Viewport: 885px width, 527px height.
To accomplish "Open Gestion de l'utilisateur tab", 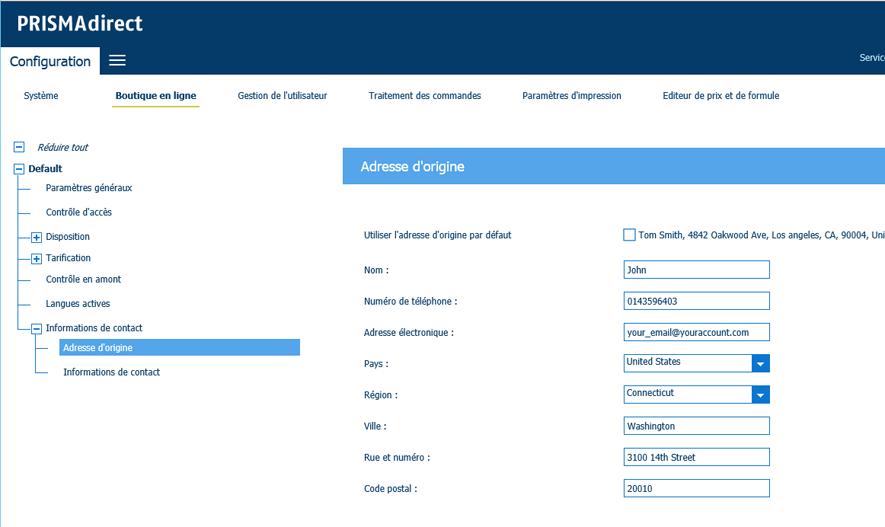I will click(x=282, y=95).
